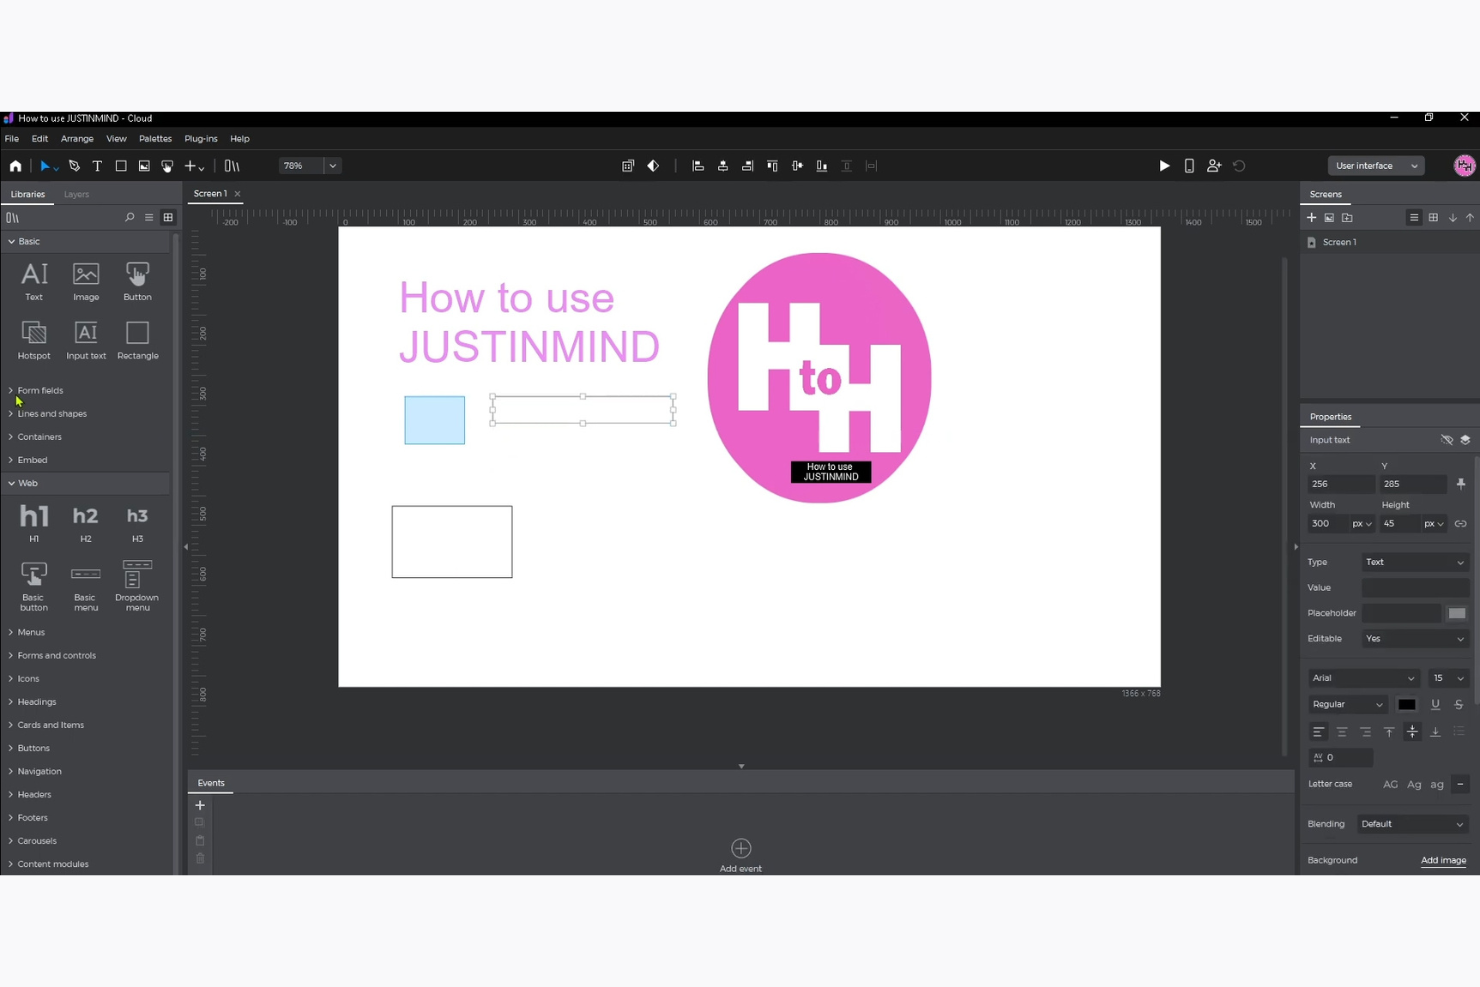Set uppercase AG letter case
This screenshot has width=1480, height=987.
(x=1390, y=785)
